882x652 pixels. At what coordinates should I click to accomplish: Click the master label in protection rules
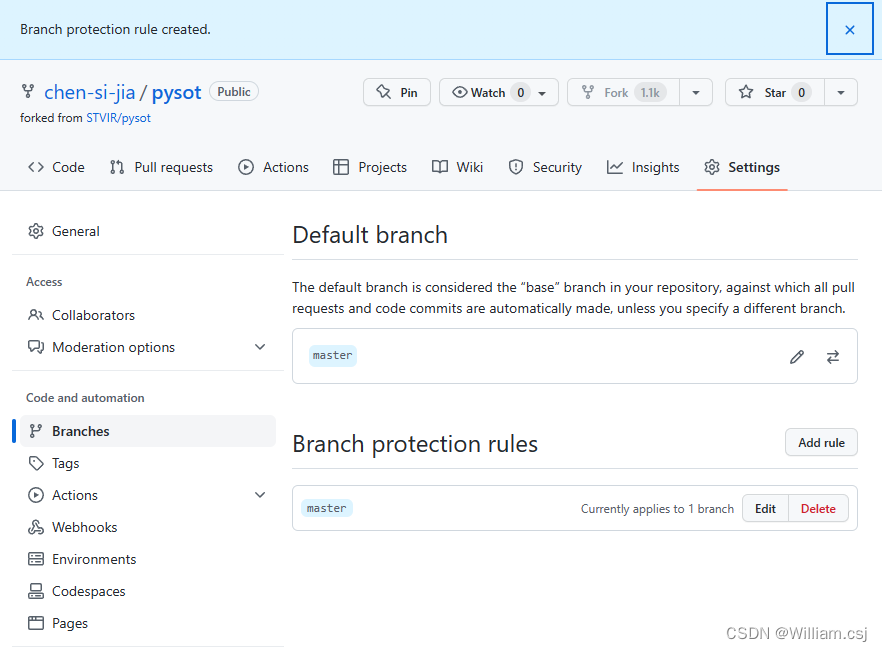click(327, 508)
